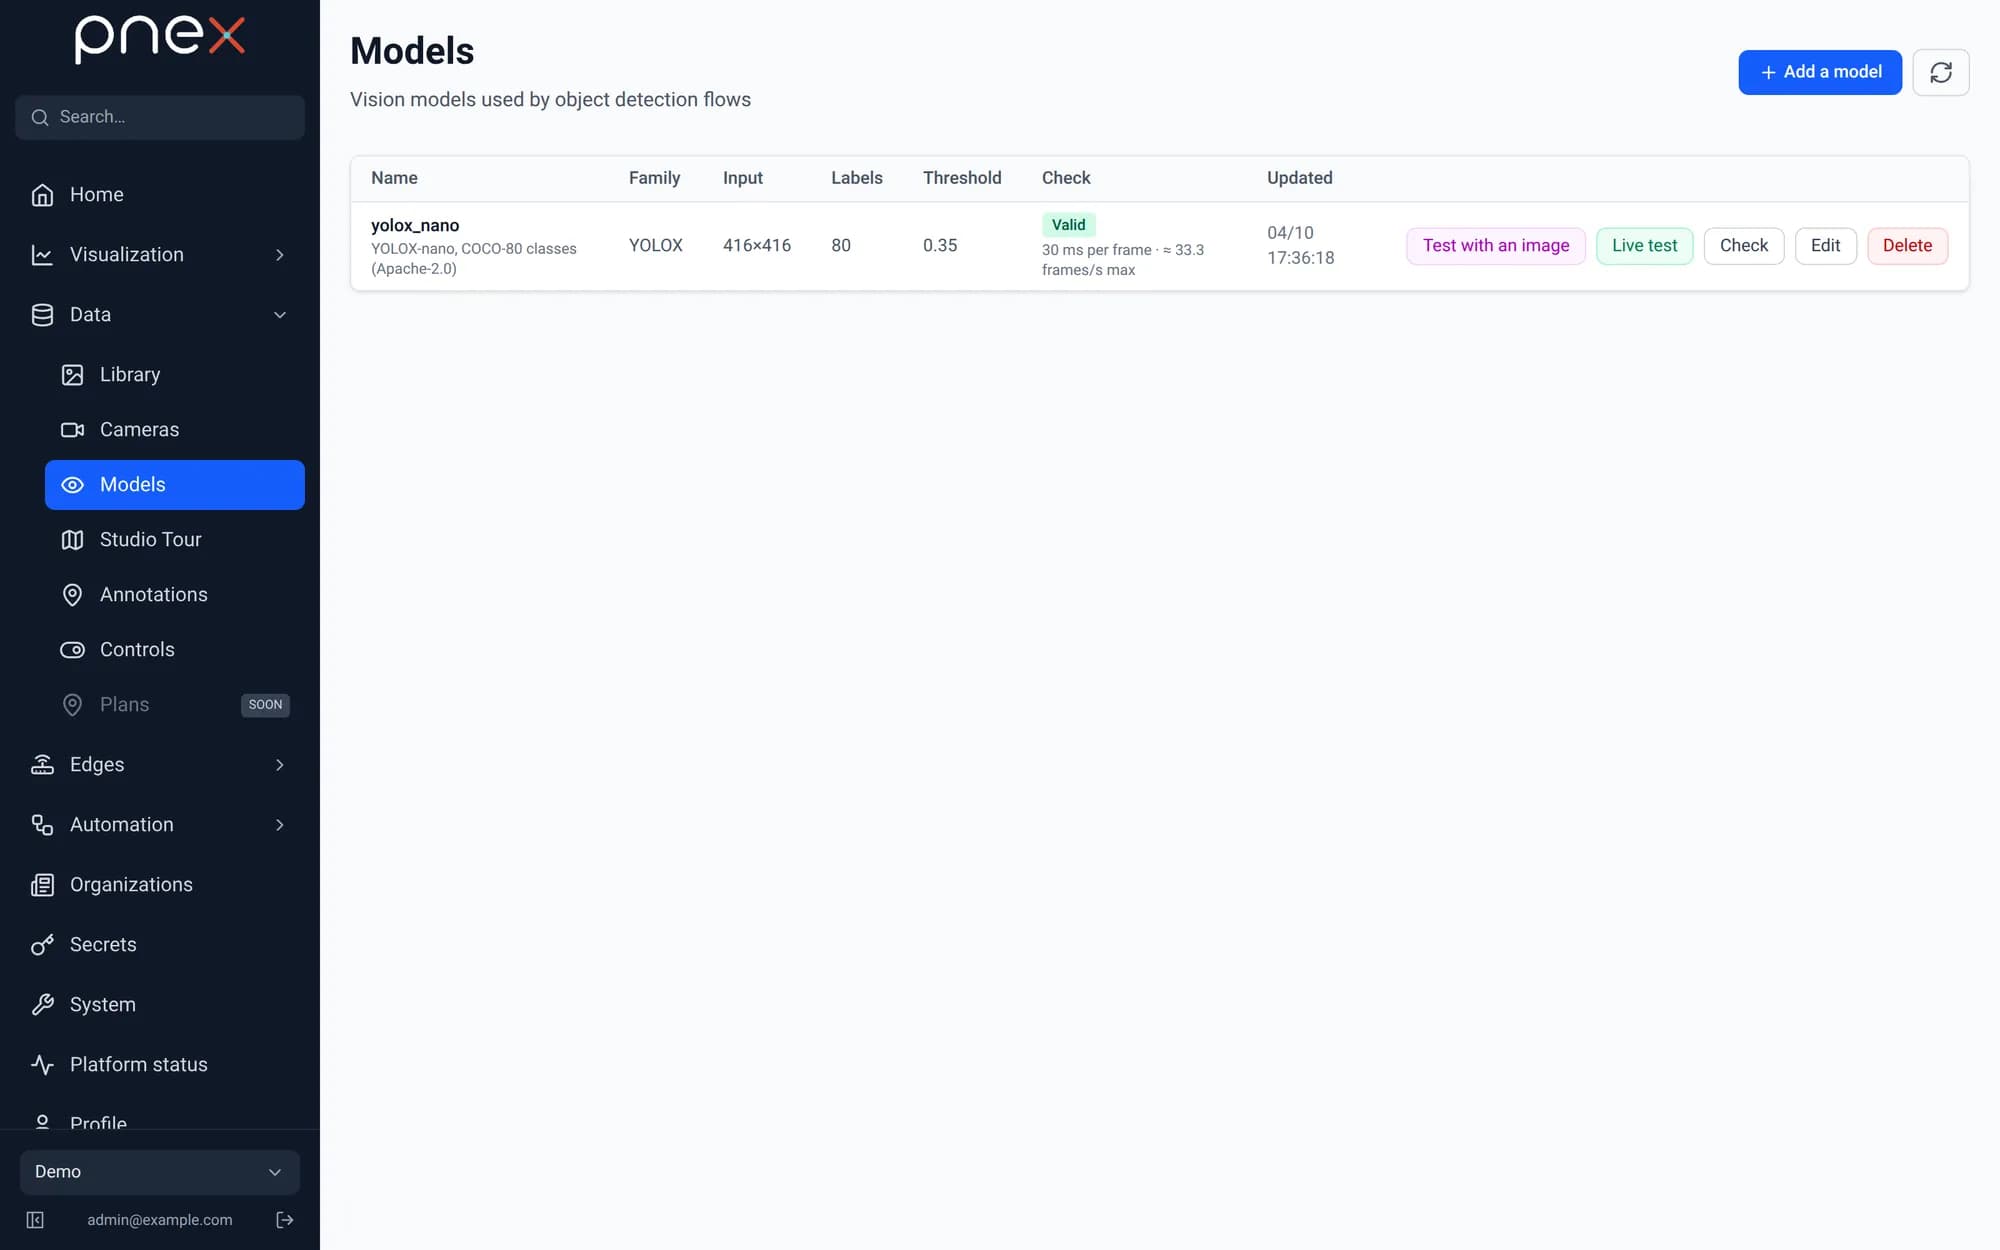
Task: Click the Edges router icon
Action: pyautogui.click(x=42, y=765)
